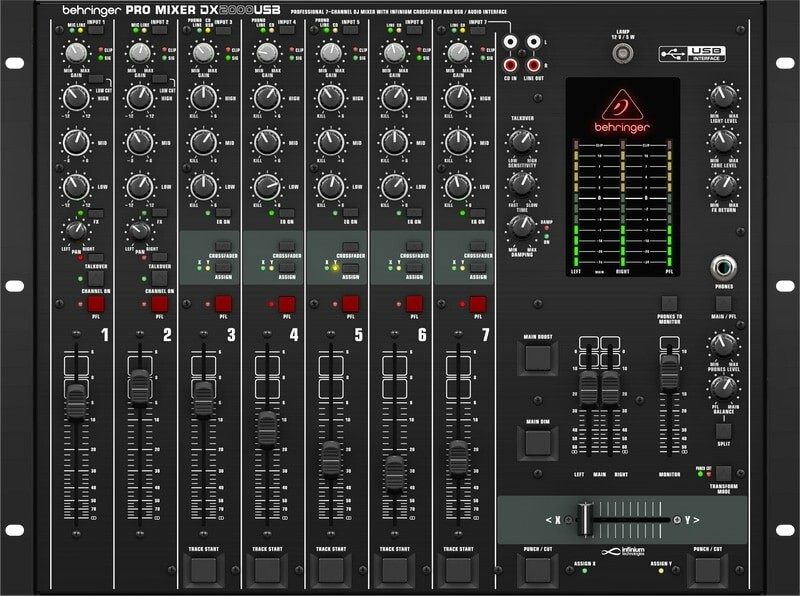800x596 pixels.
Task: Click the channel 2 Pan knob
Action: pos(140,231)
